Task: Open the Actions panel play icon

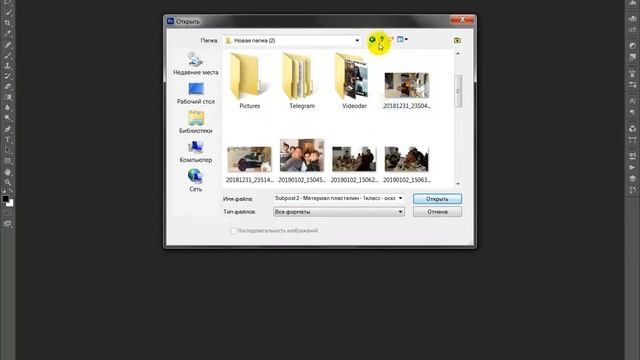Action: coord(632,167)
